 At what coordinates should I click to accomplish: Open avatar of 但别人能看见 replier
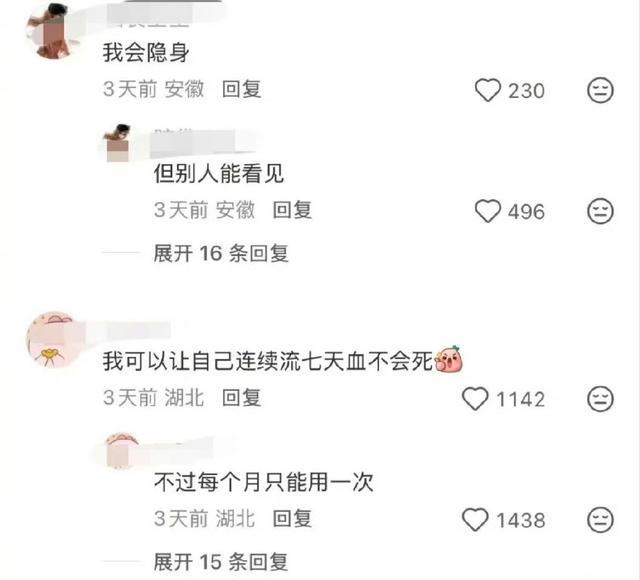pos(117,143)
